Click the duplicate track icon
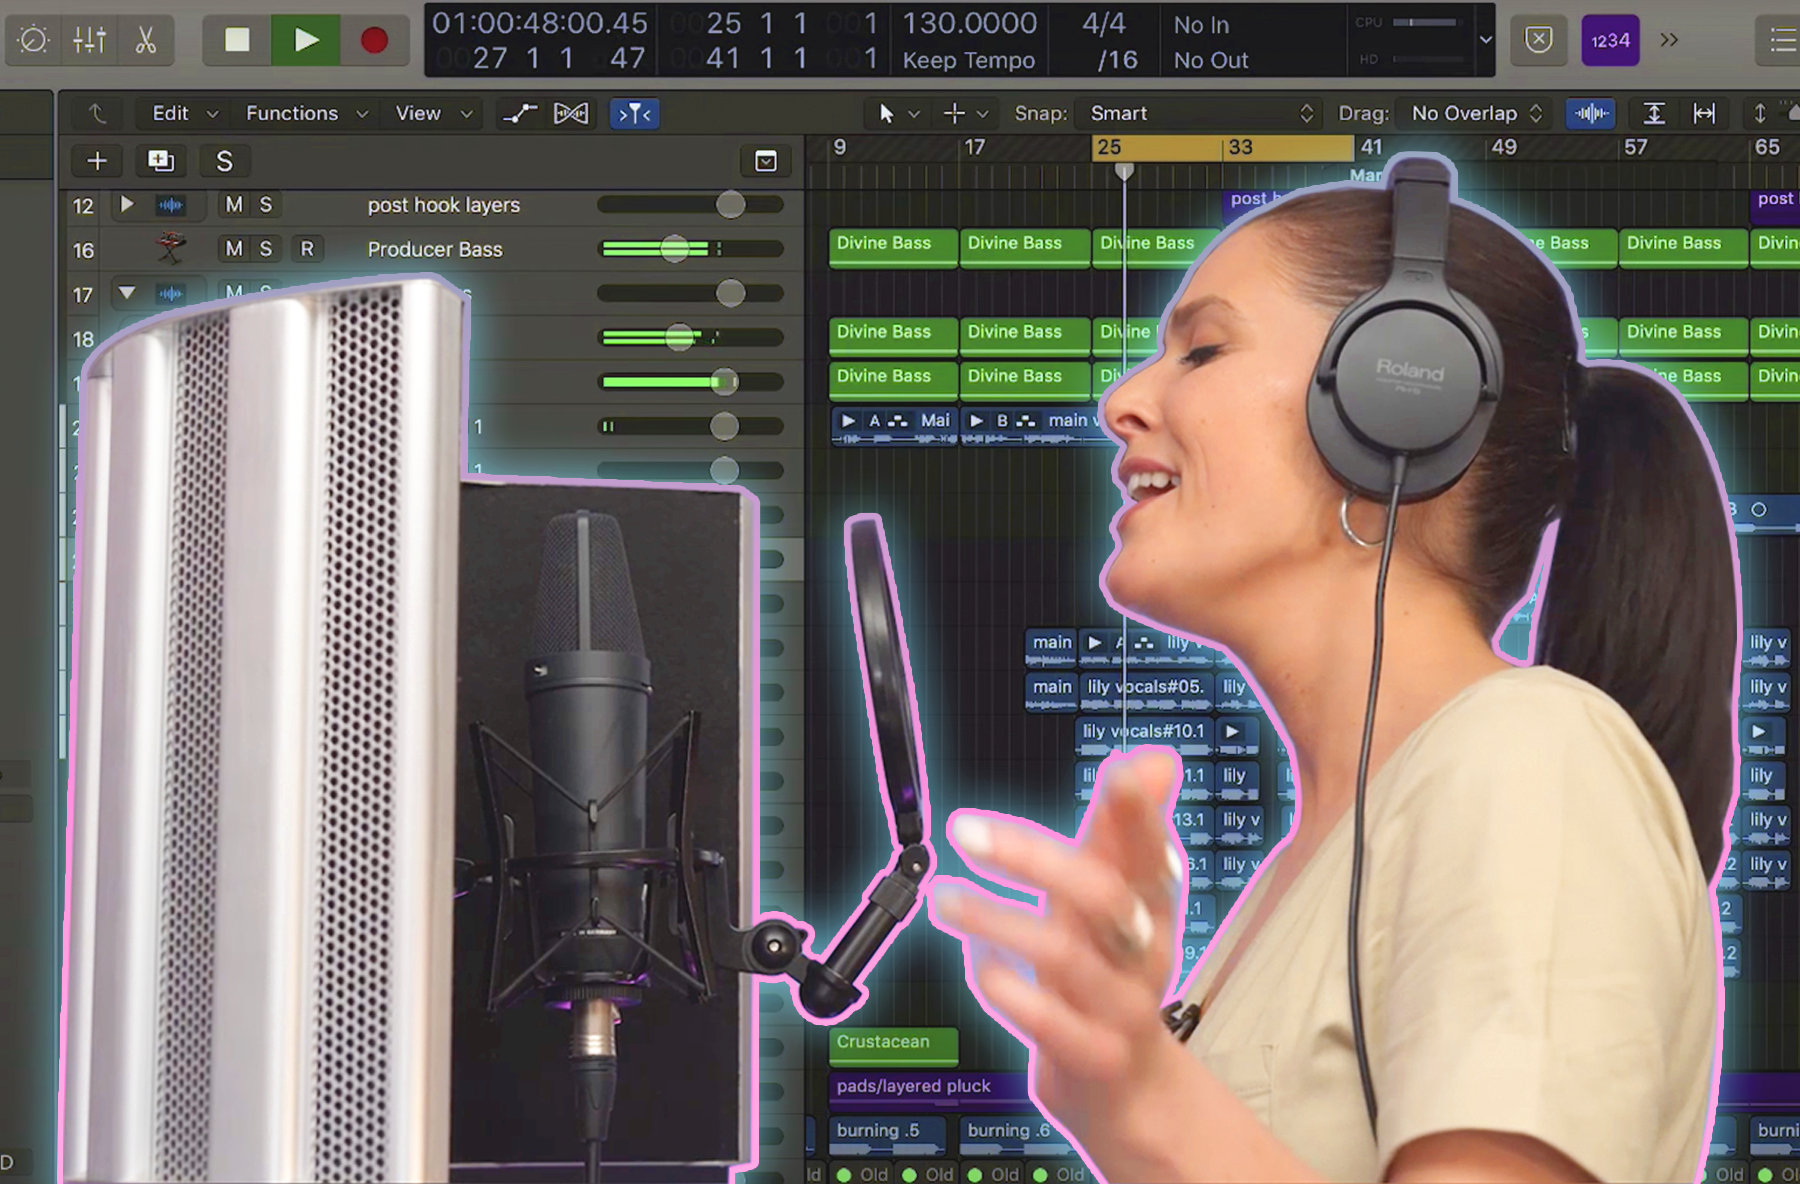The width and height of the screenshot is (1800, 1184). tap(160, 161)
